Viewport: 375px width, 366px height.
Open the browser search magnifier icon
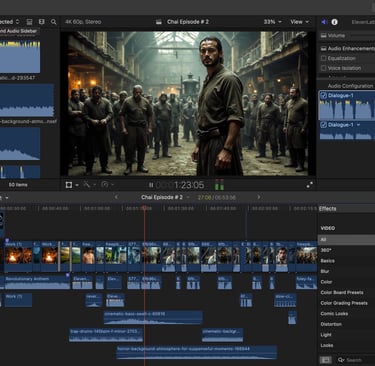[54, 22]
